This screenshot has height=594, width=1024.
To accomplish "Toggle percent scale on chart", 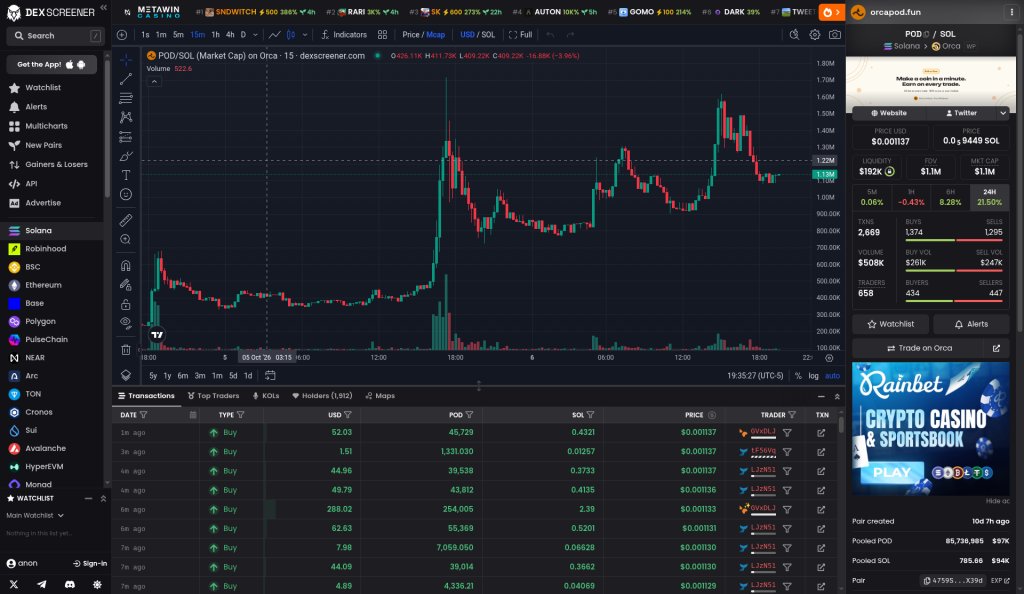I will 798,376.
